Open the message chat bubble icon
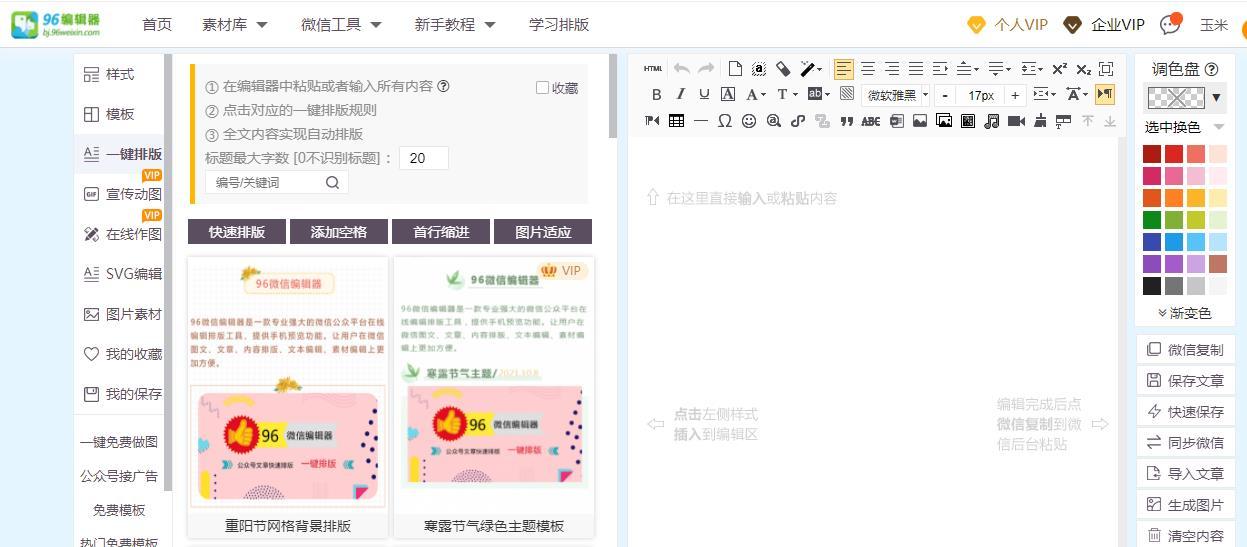Screen dimensions: 1247x547 click(1169, 24)
